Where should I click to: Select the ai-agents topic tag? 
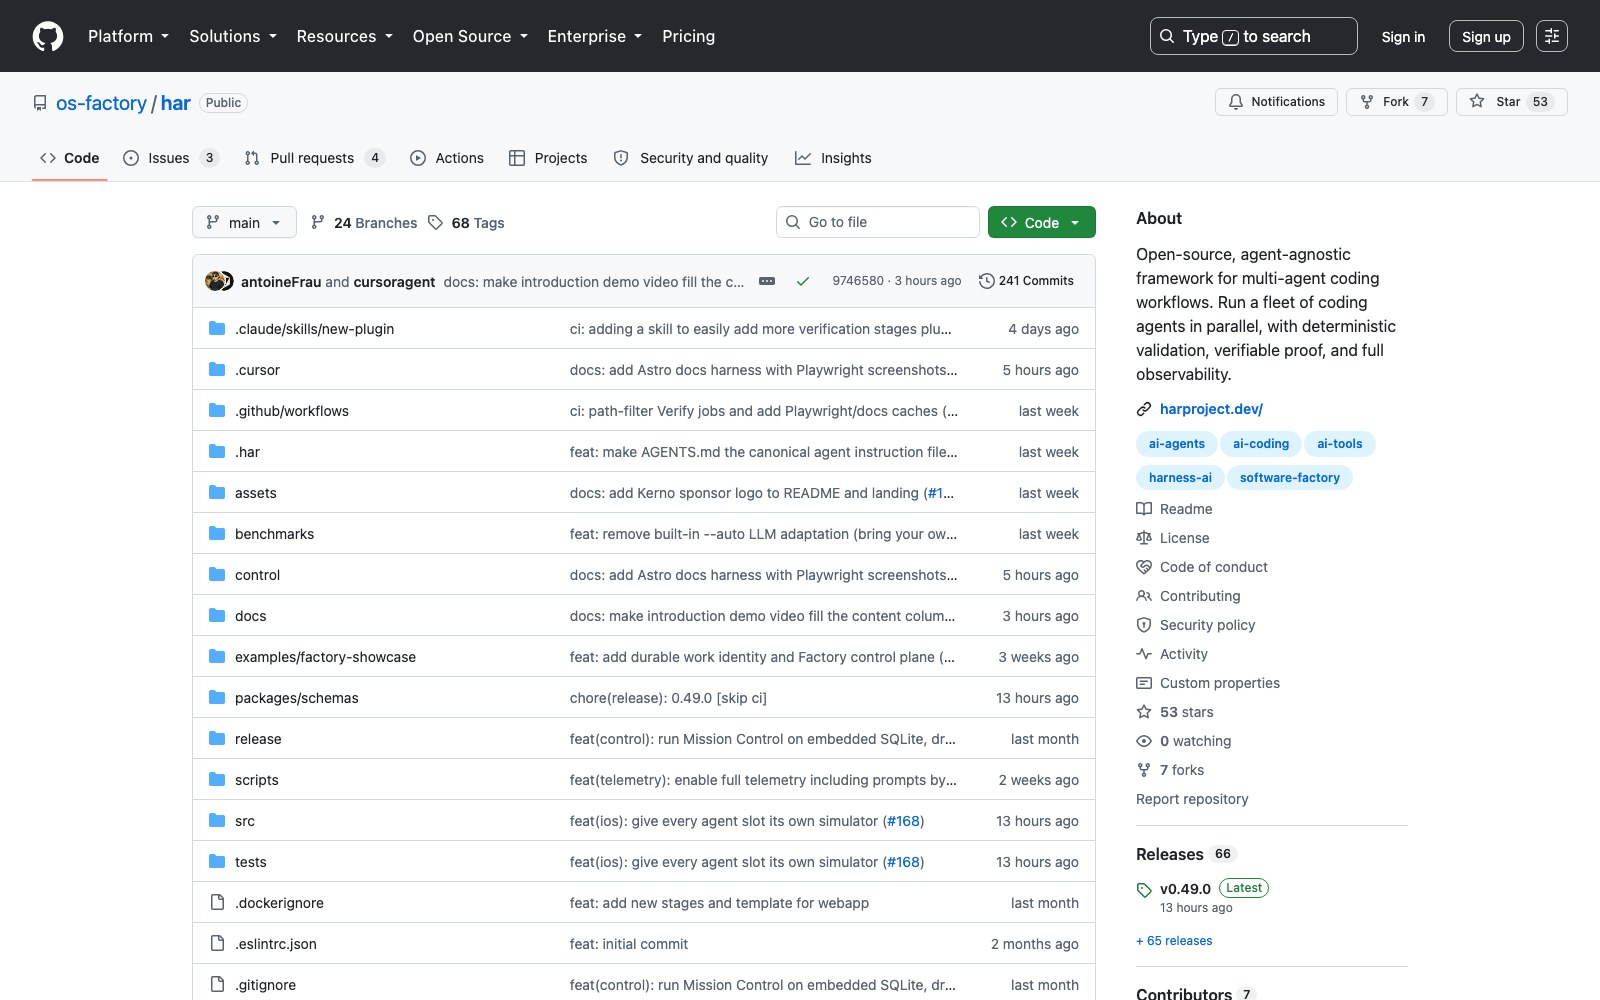pyautogui.click(x=1176, y=444)
